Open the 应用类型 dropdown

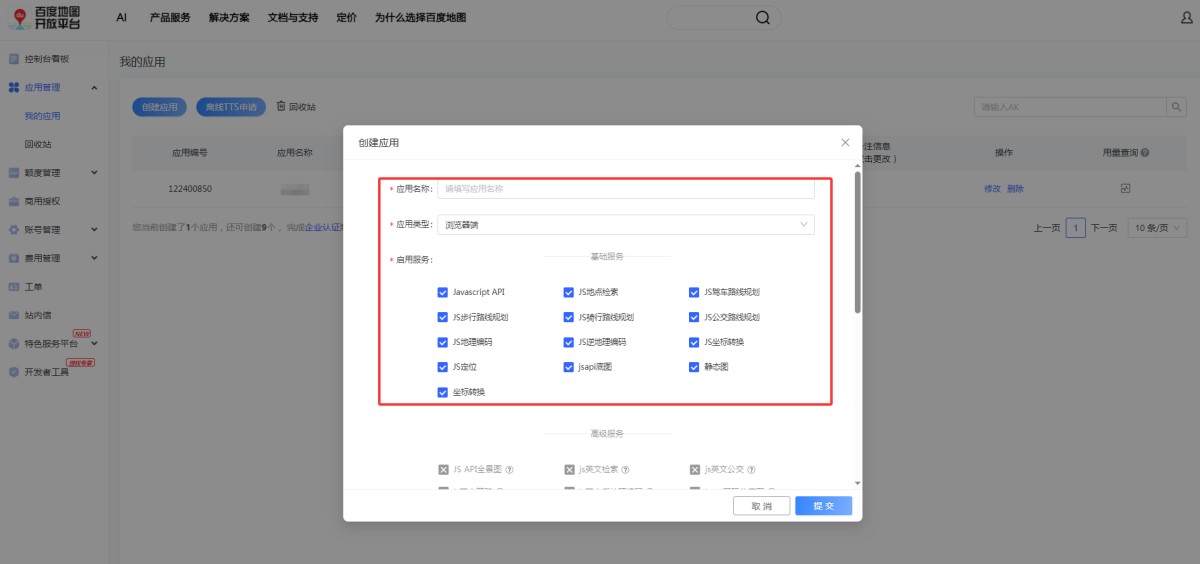tap(625, 225)
